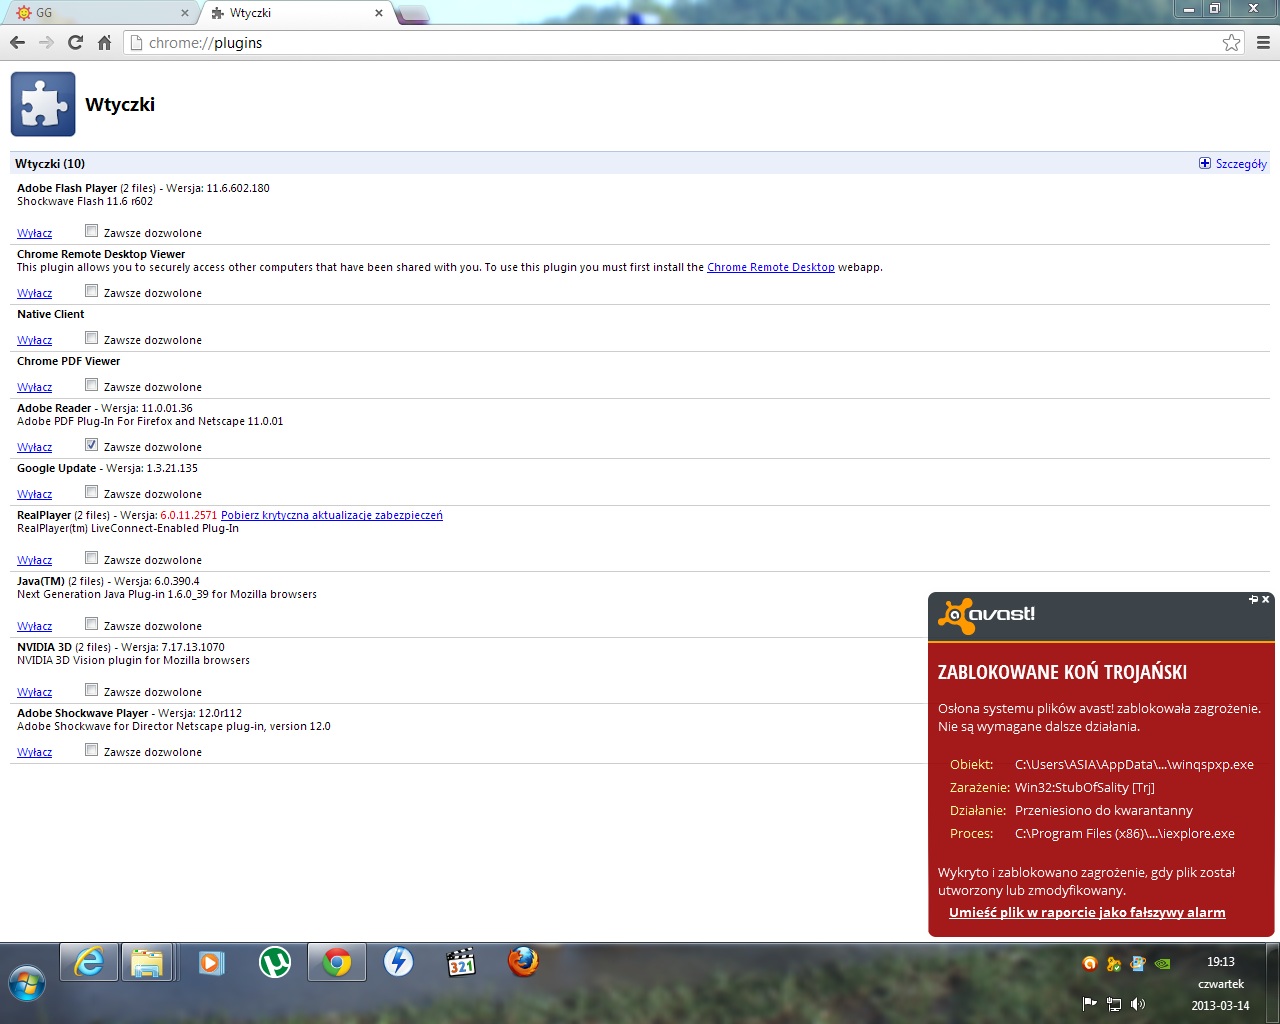Click 'Pobierz krytyczną aktualizację zabezpieczeń' link
Image resolution: width=1280 pixels, height=1024 pixels.
tap(331, 515)
